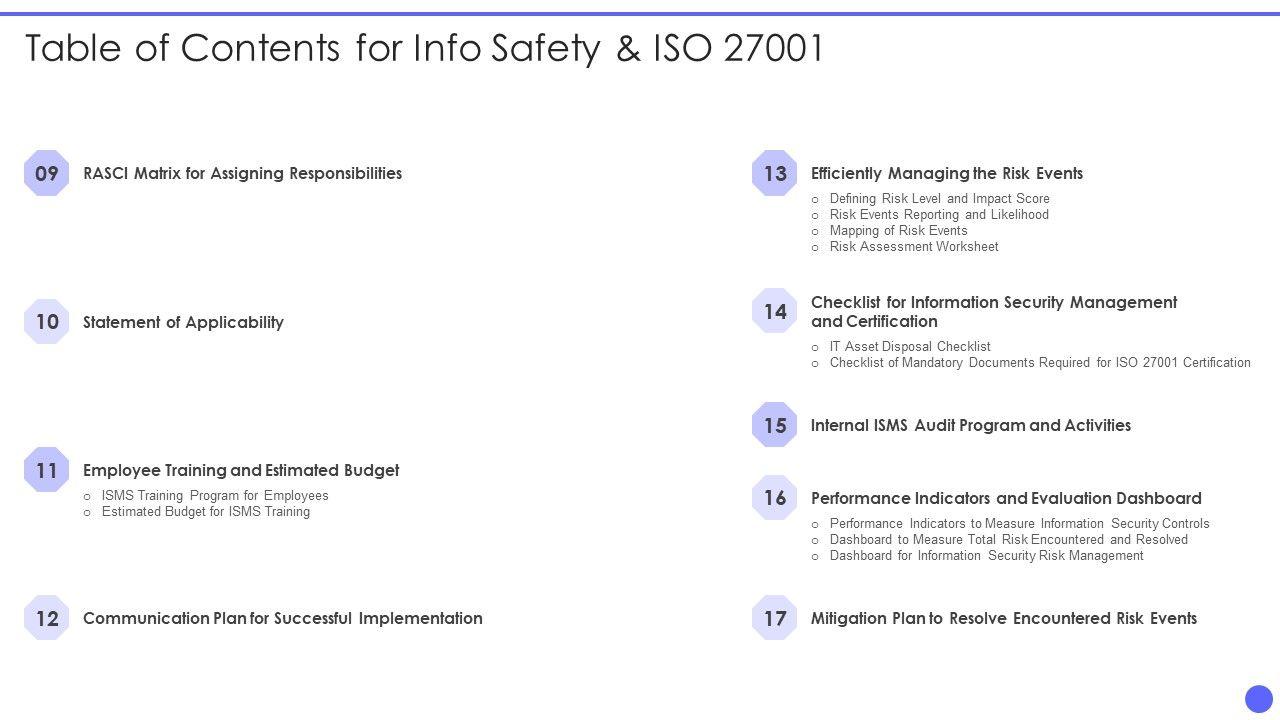Click the blue circle in the bottom corner
Viewport: 1280px width, 720px height.
point(1259,699)
